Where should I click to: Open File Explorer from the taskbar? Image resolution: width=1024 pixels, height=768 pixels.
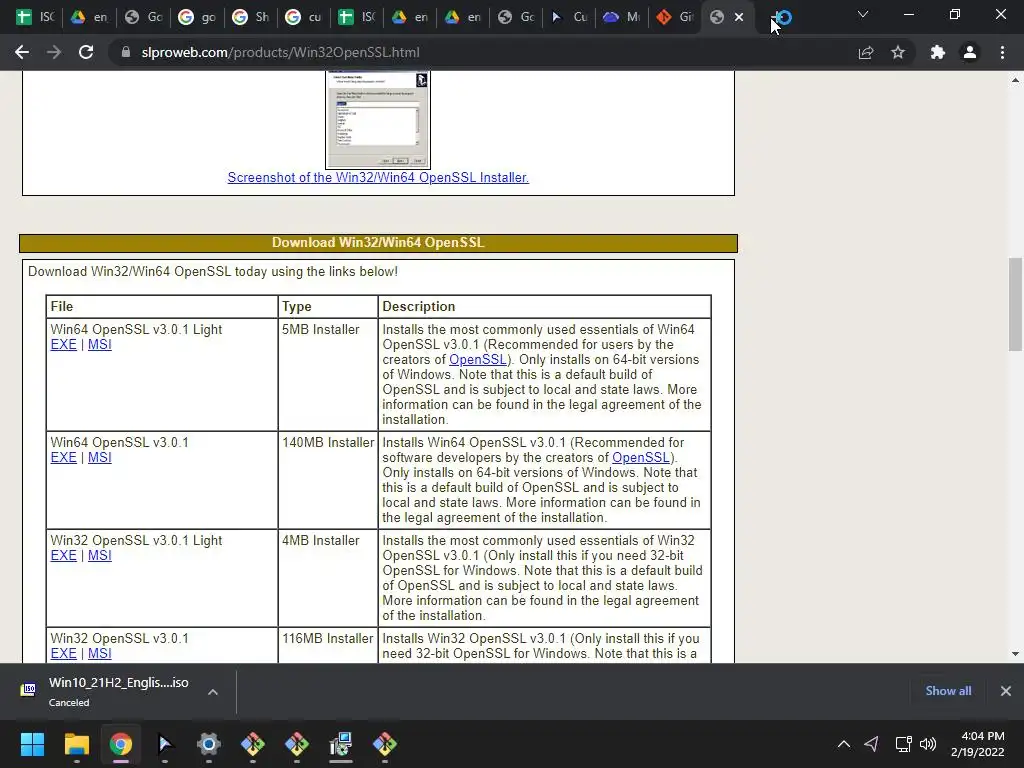[76, 744]
